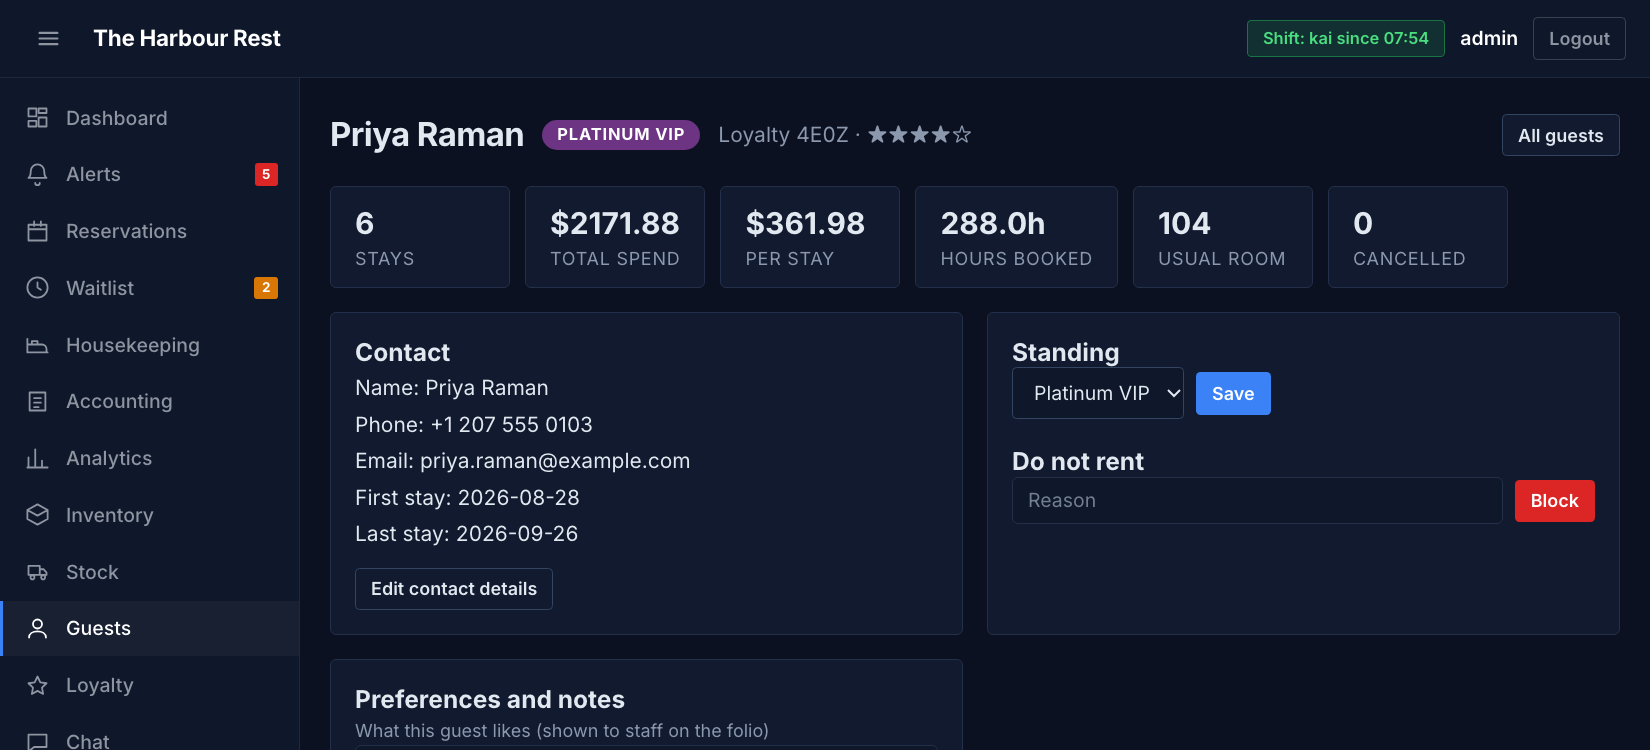Click the Housekeeping bed icon
1650x750 pixels.
37,345
